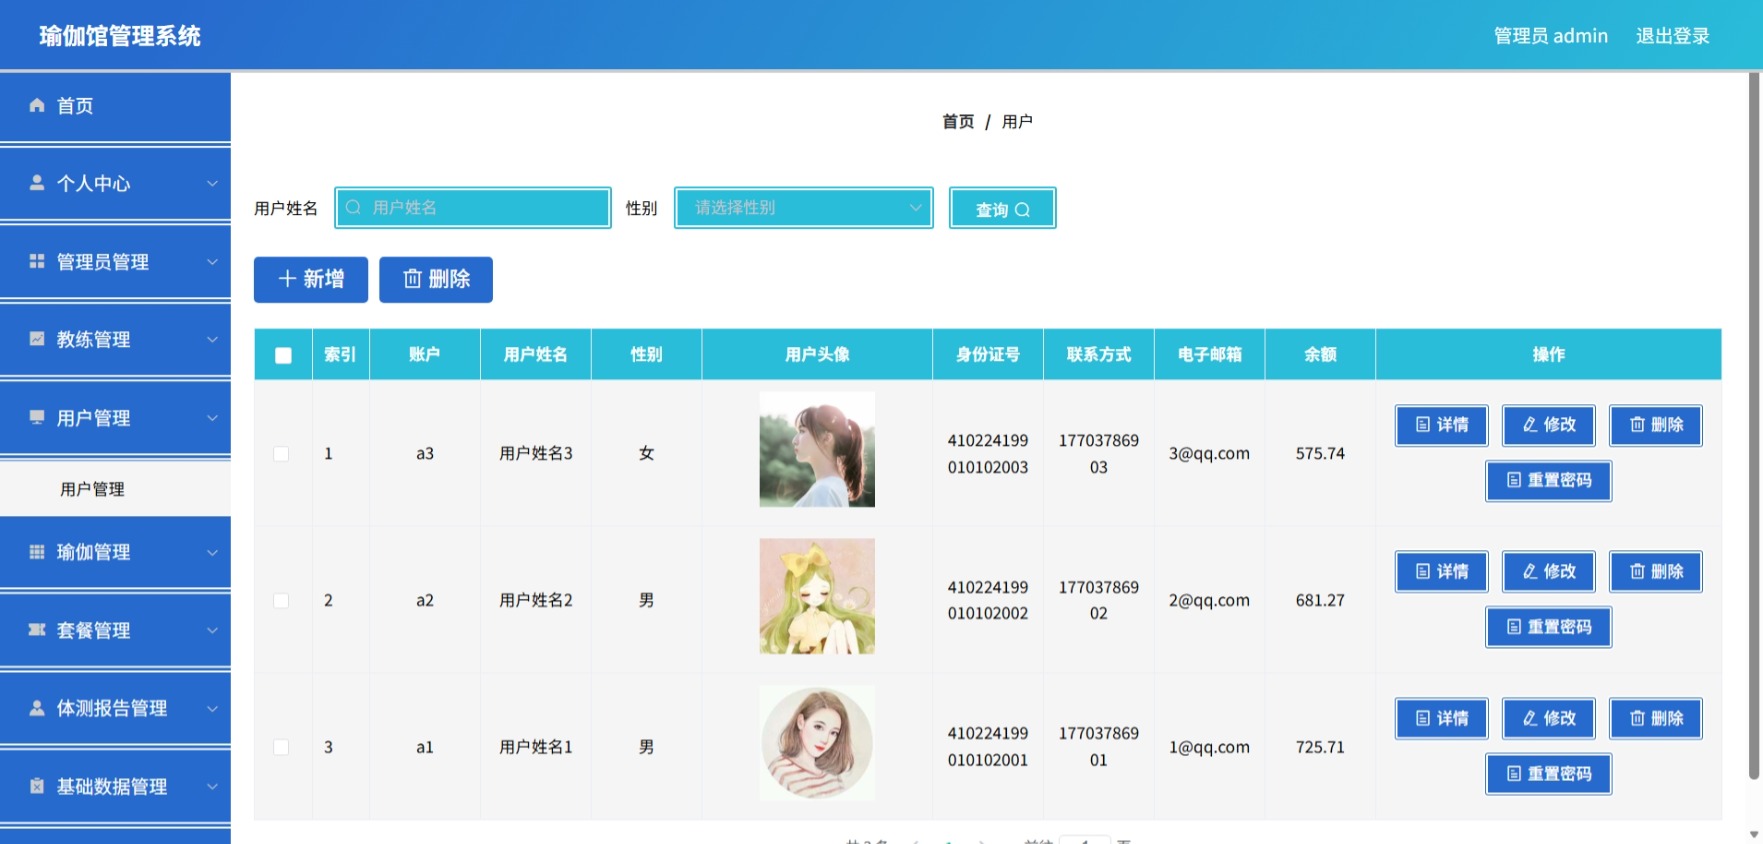Click 修改 for user a3
The image size is (1763, 844).
1549,425
